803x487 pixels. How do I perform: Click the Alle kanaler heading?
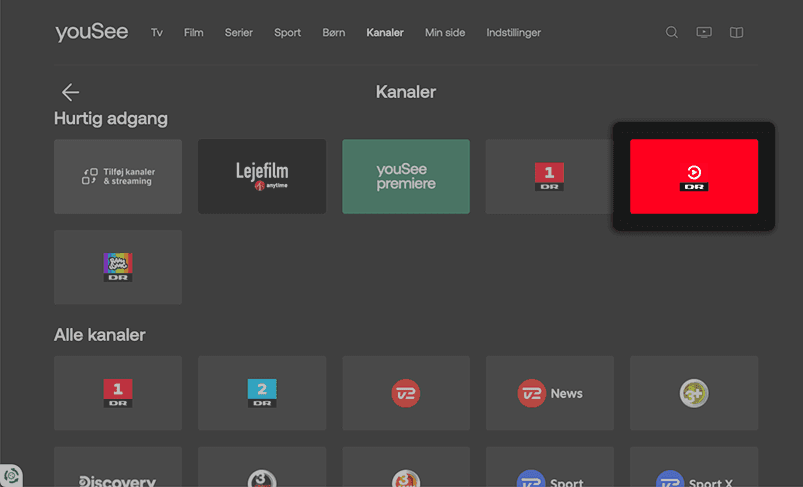tap(100, 335)
